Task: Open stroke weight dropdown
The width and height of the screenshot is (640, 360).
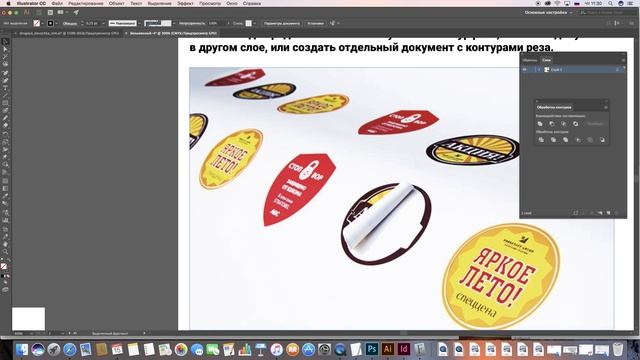Action: pos(103,24)
